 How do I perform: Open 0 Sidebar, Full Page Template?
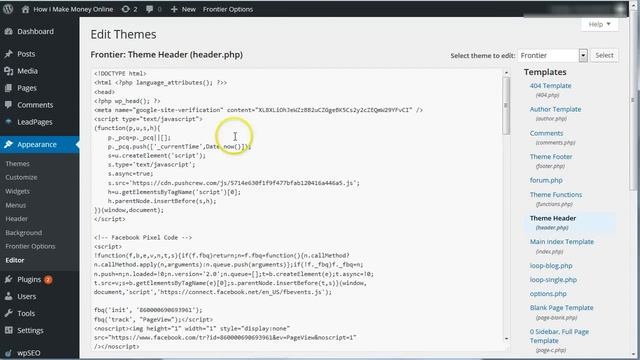click(x=559, y=336)
